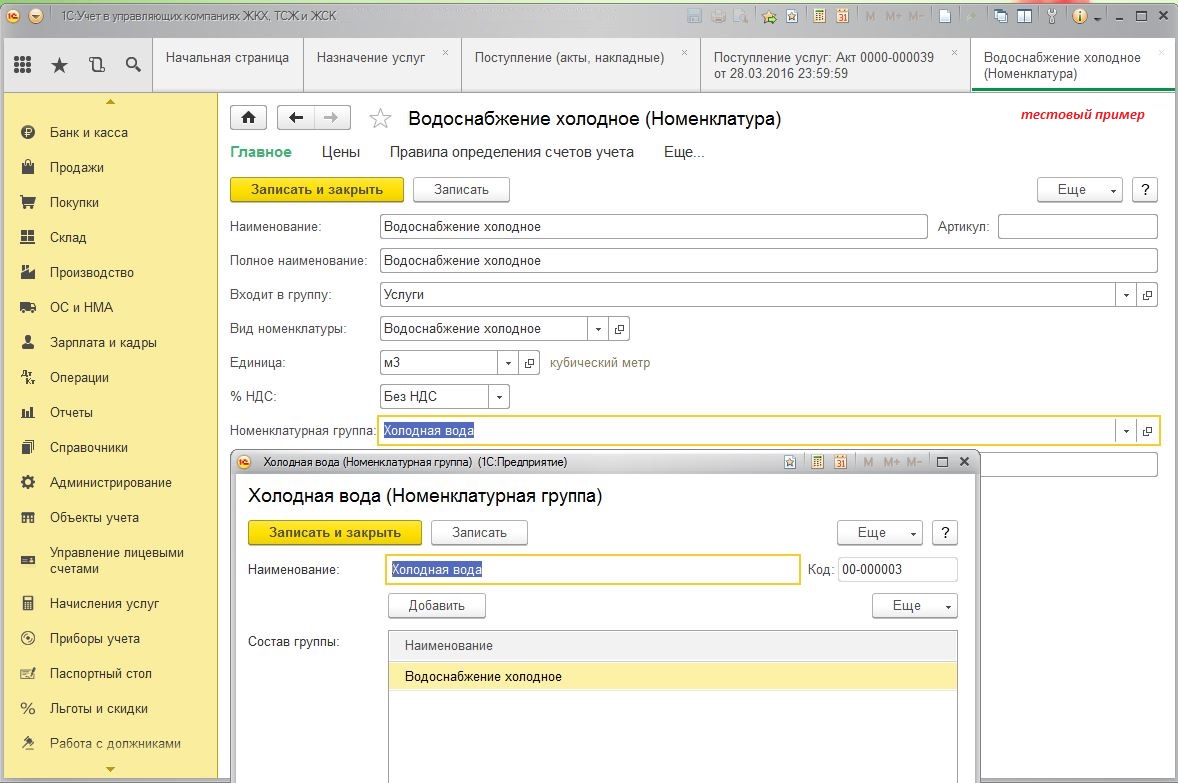Image resolution: width=1178 pixels, height=783 pixels.
Task: Click the favorites star in left toolbar
Action: (x=59, y=65)
